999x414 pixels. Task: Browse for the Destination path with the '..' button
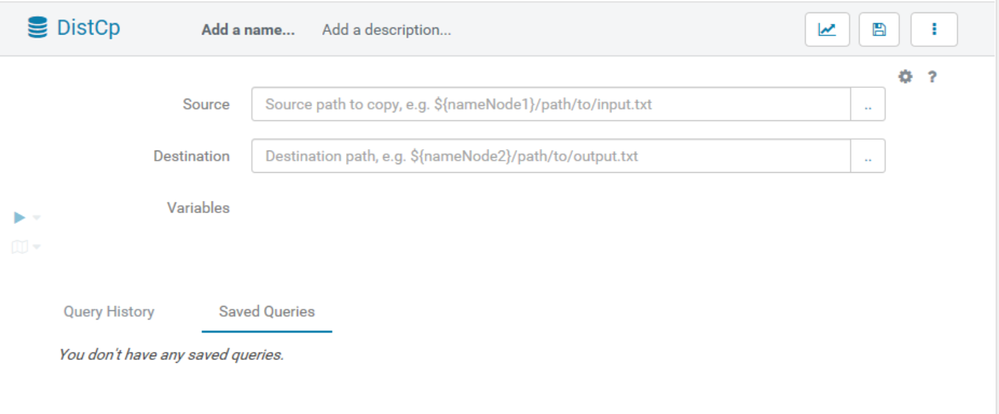[x=868, y=156]
